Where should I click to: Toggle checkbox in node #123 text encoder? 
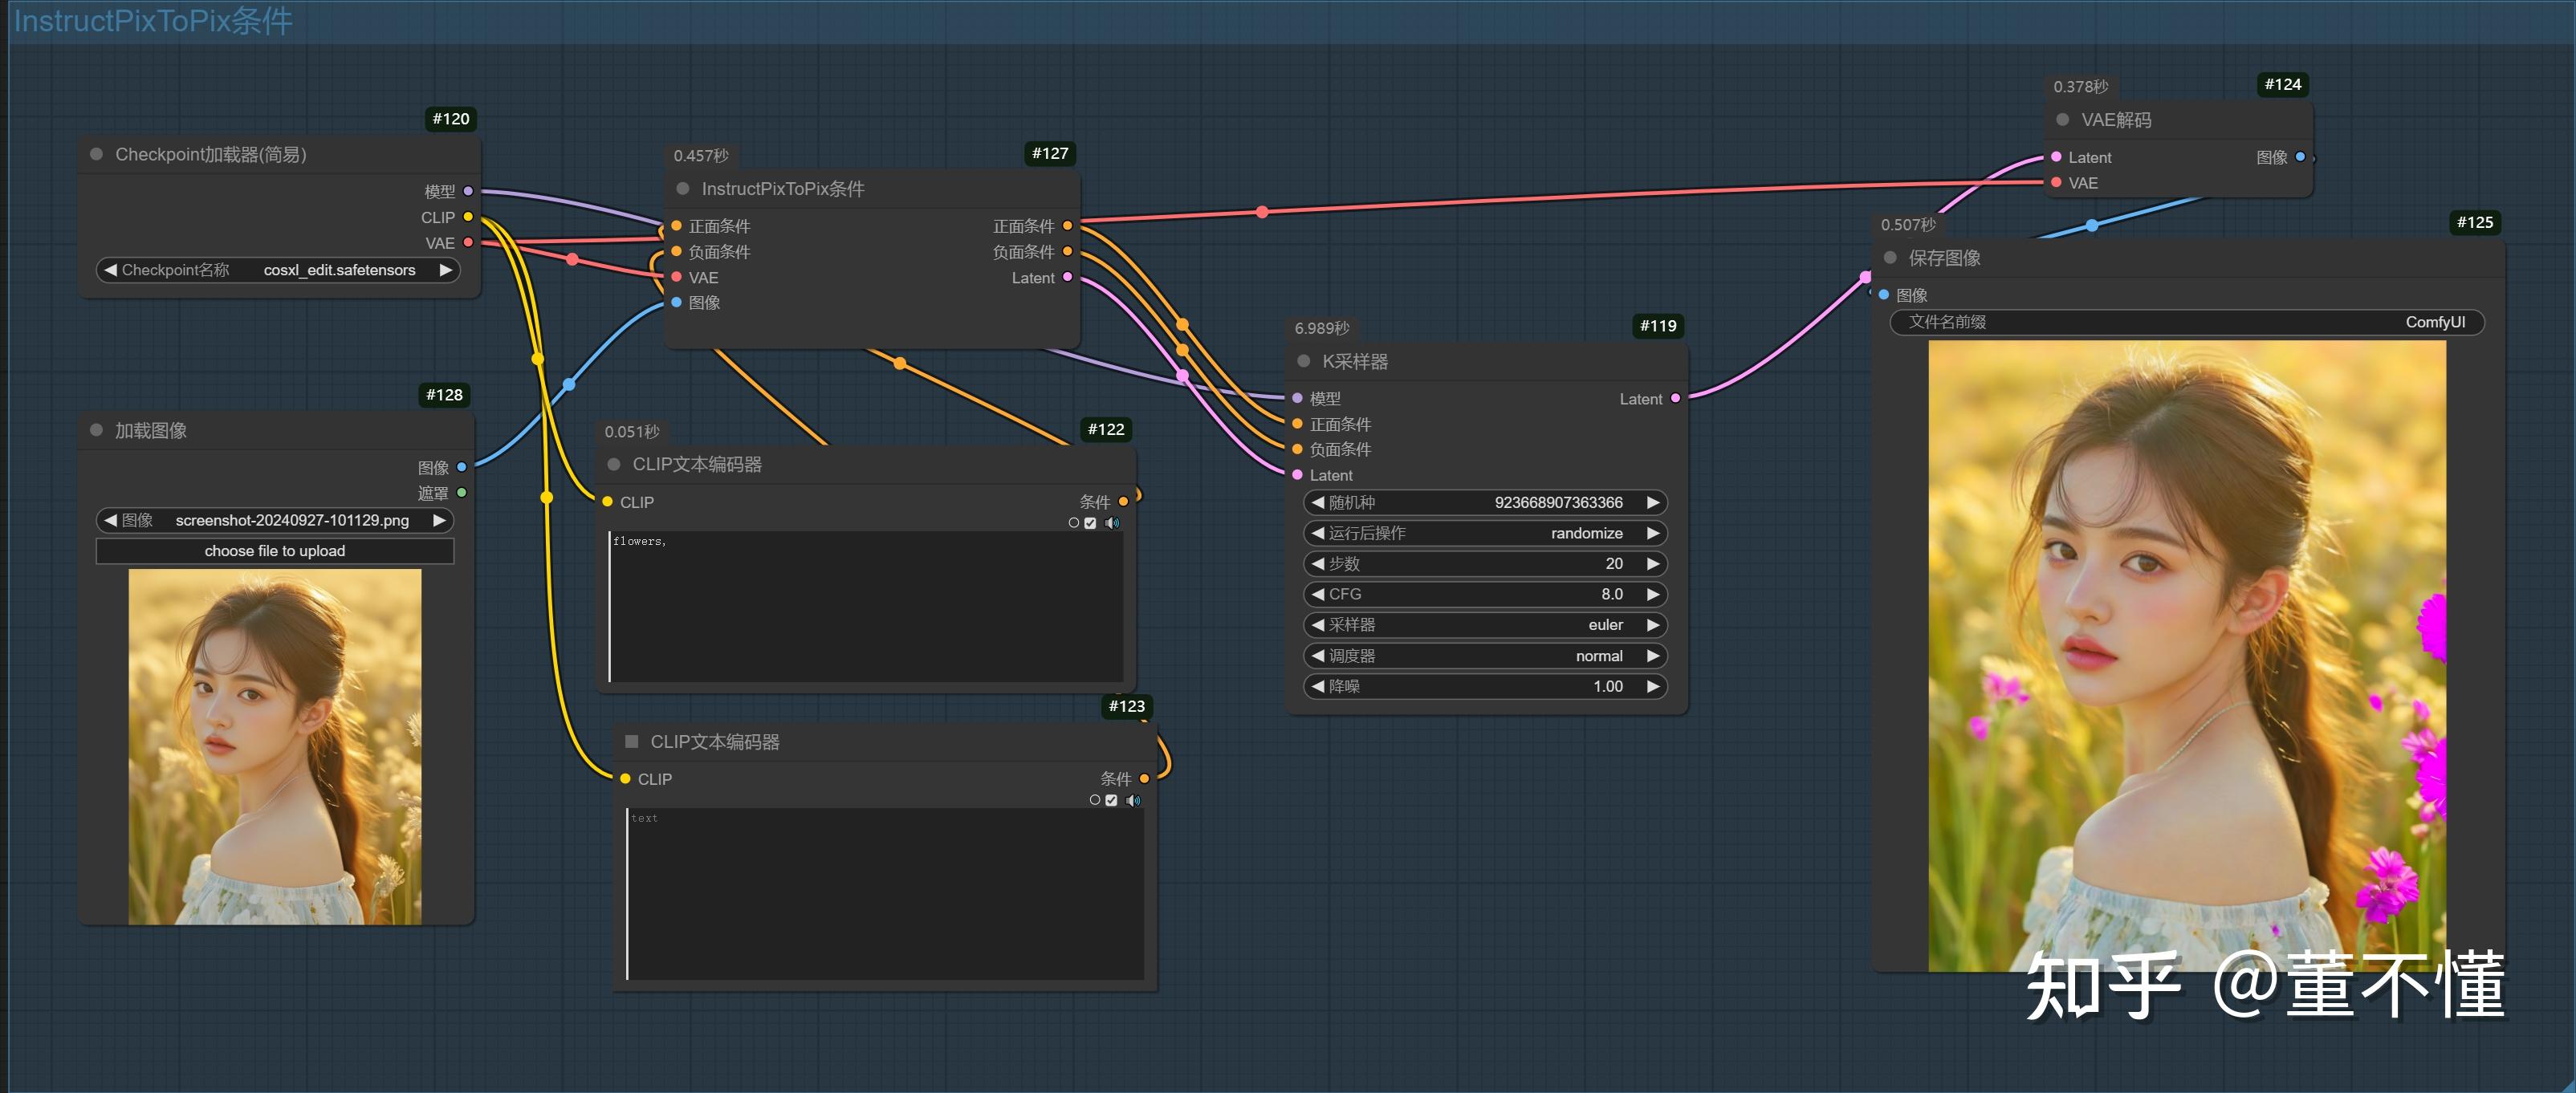click(x=1111, y=800)
